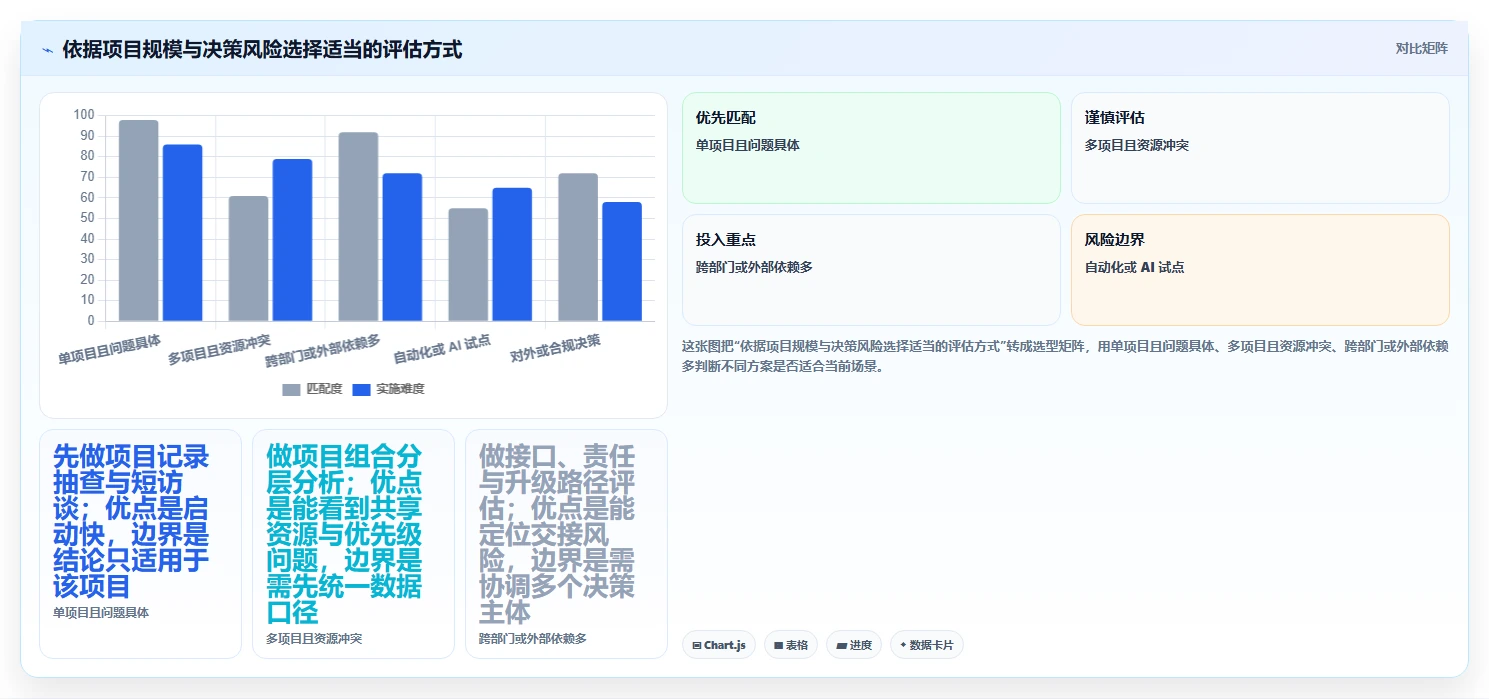Click the teal card 做项目组合分层分析

(353, 544)
